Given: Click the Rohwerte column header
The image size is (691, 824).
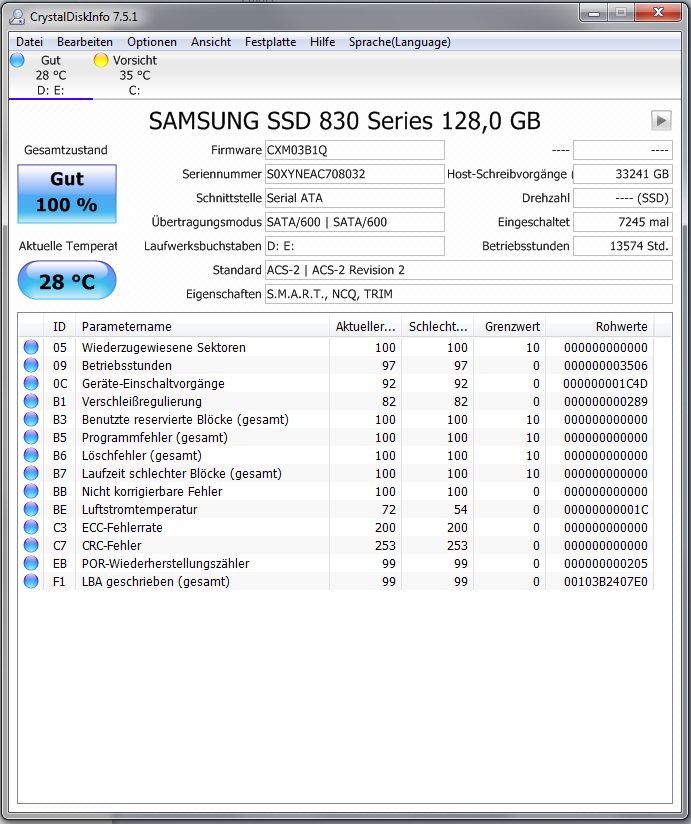Looking at the screenshot, I should (x=600, y=326).
